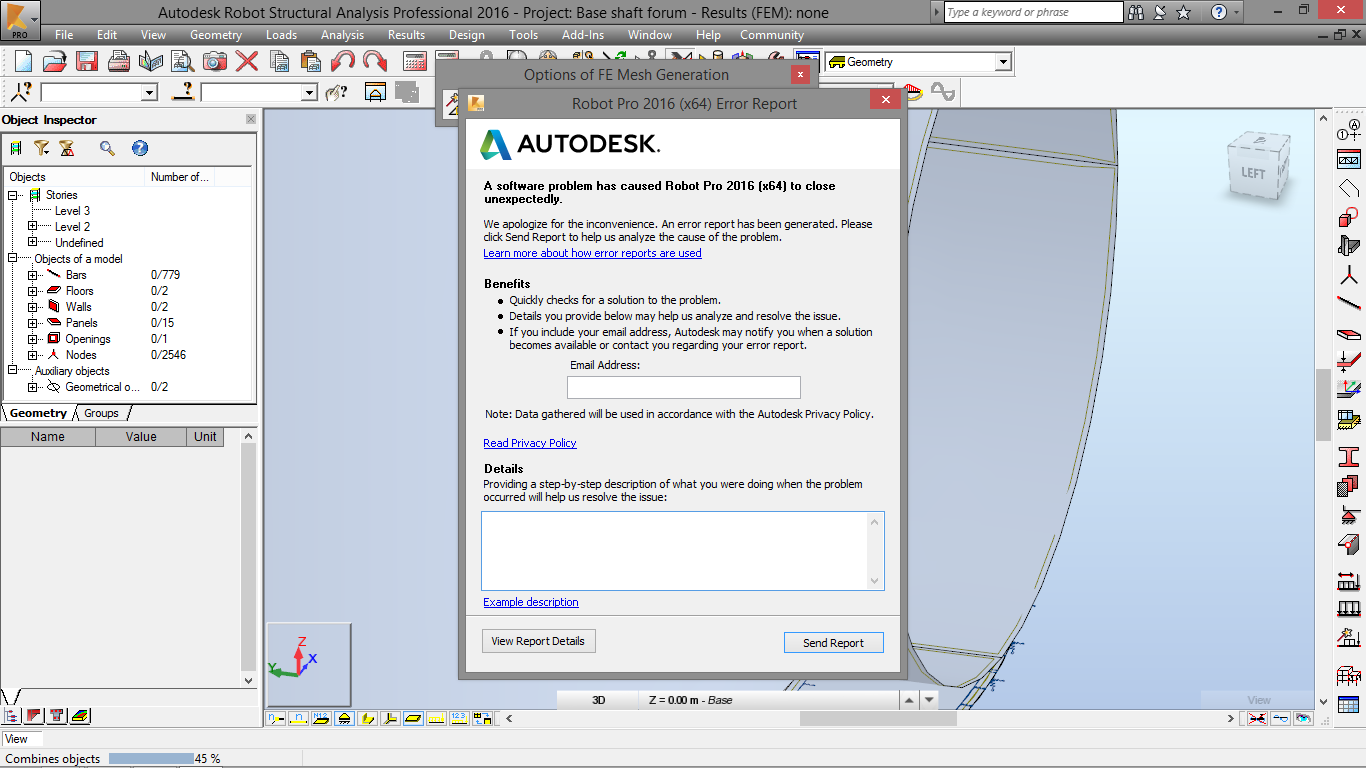This screenshot has width=1366, height=768.
Task: Undo the last action
Action: pos(342,61)
